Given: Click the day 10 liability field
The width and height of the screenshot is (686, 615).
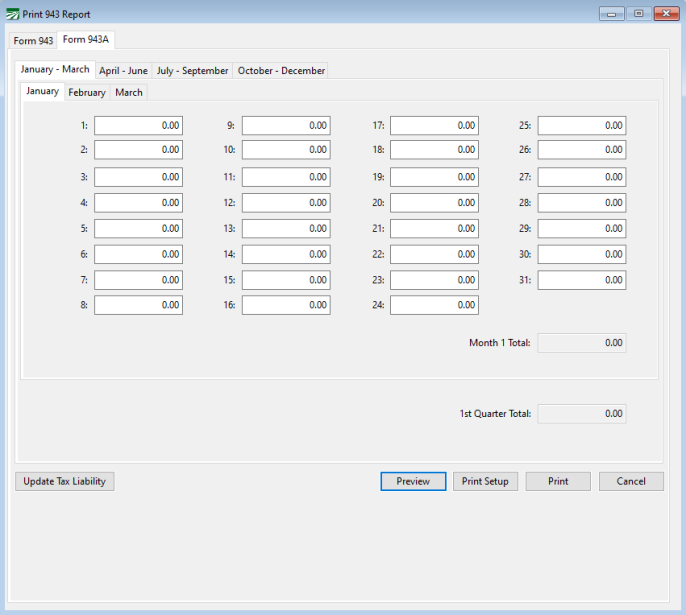Looking at the screenshot, I should (x=286, y=150).
